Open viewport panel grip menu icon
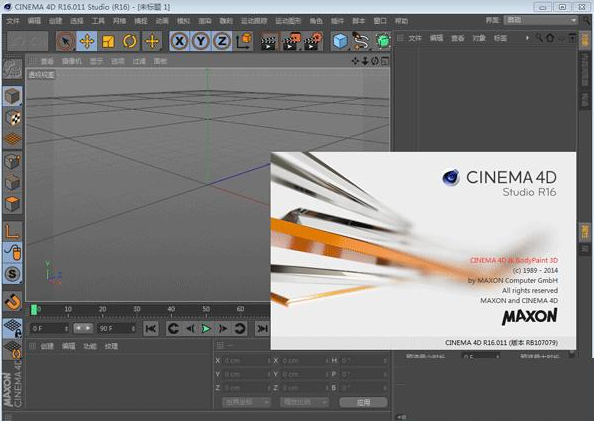This screenshot has height=421, width=594. (x=33, y=61)
